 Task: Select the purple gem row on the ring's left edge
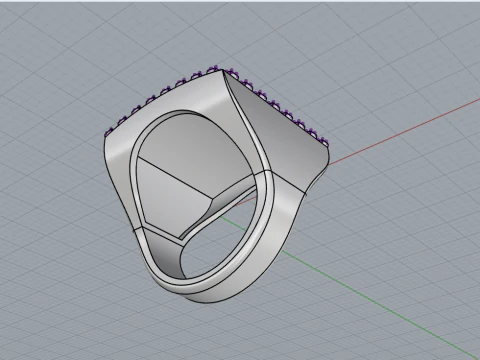click(162, 100)
